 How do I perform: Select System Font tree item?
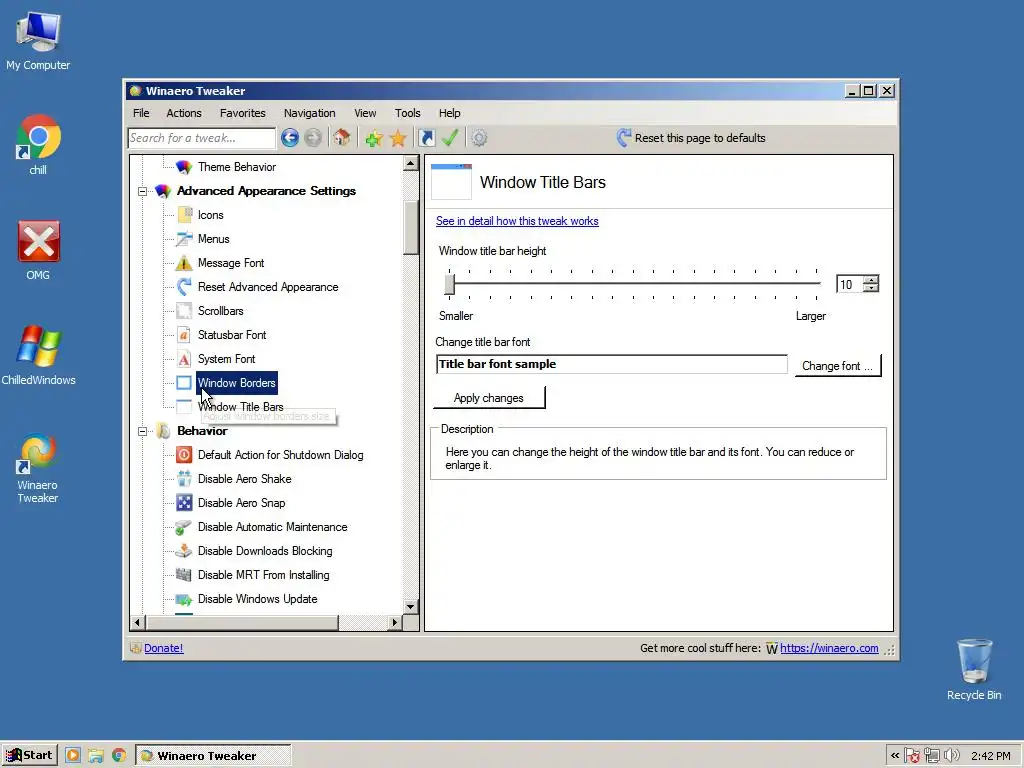tap(226, 359)
